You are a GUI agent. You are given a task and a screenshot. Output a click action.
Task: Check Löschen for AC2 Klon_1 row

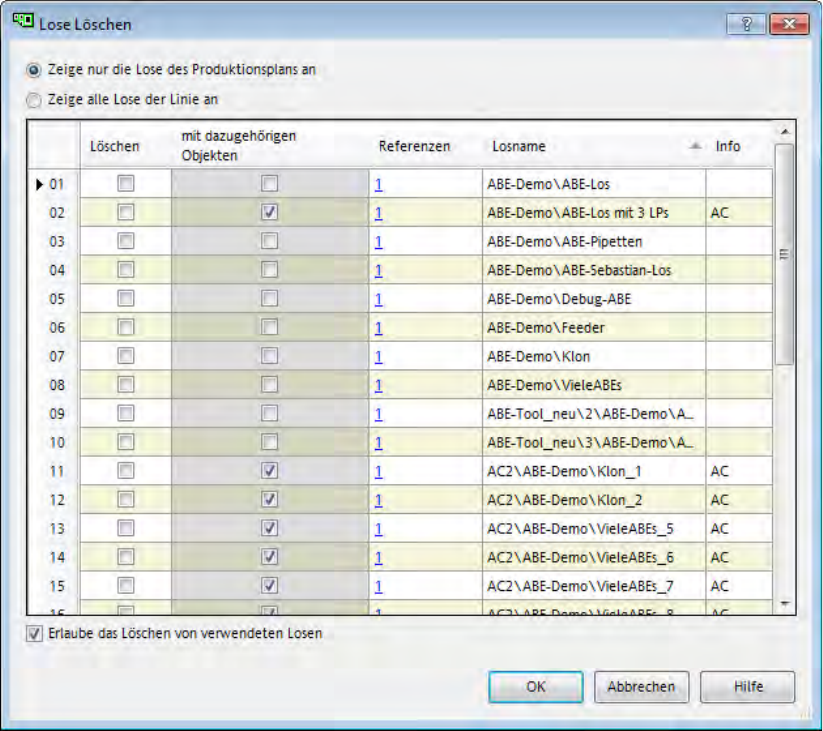[x=125, y=471]
